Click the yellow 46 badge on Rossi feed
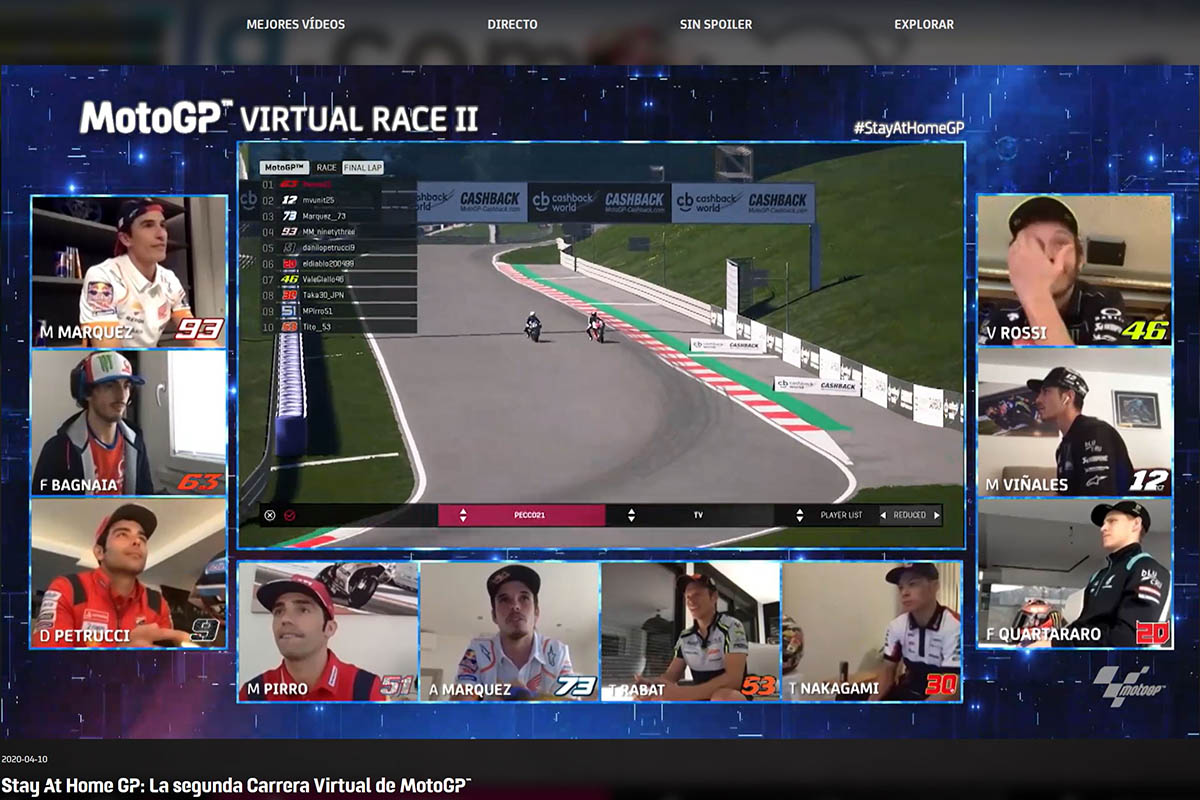This screenshot has height=800, width=1200. click(x=1145, y=330)
